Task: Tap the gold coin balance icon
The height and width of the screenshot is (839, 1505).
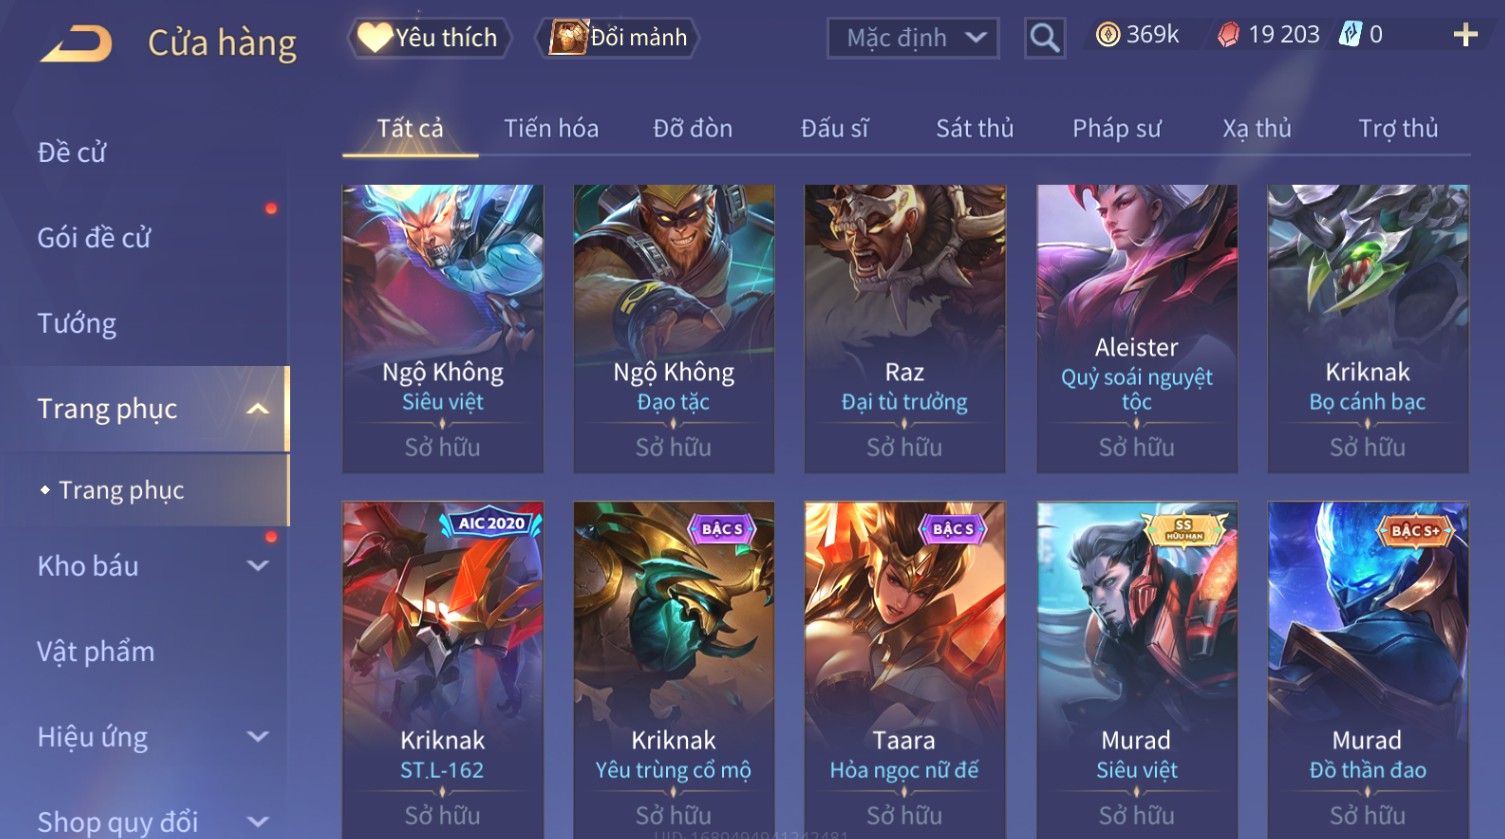Action: click(1108, 35)
